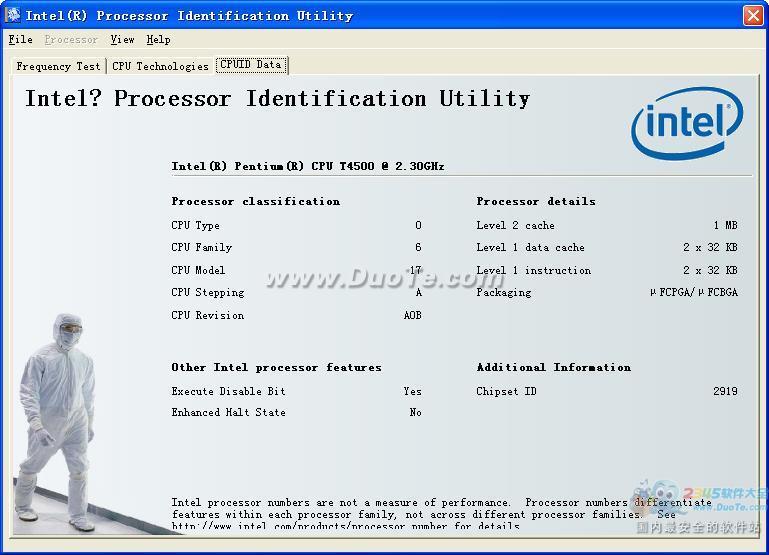769x555 pixels.
Task: Click the CPU Stepping value A
Action: pos(418,292)
